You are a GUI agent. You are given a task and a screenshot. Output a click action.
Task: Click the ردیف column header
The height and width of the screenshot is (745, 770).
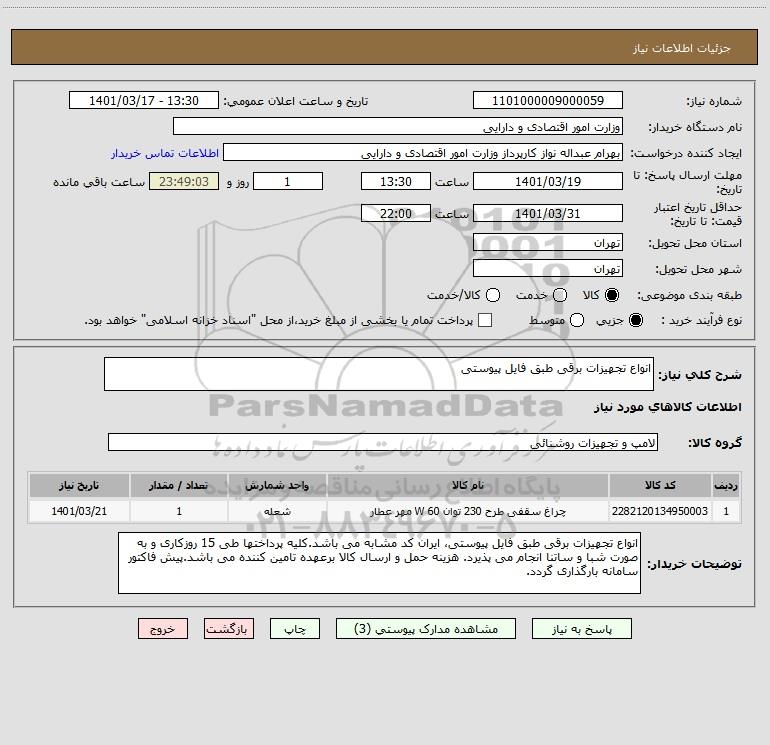point(726,485)
